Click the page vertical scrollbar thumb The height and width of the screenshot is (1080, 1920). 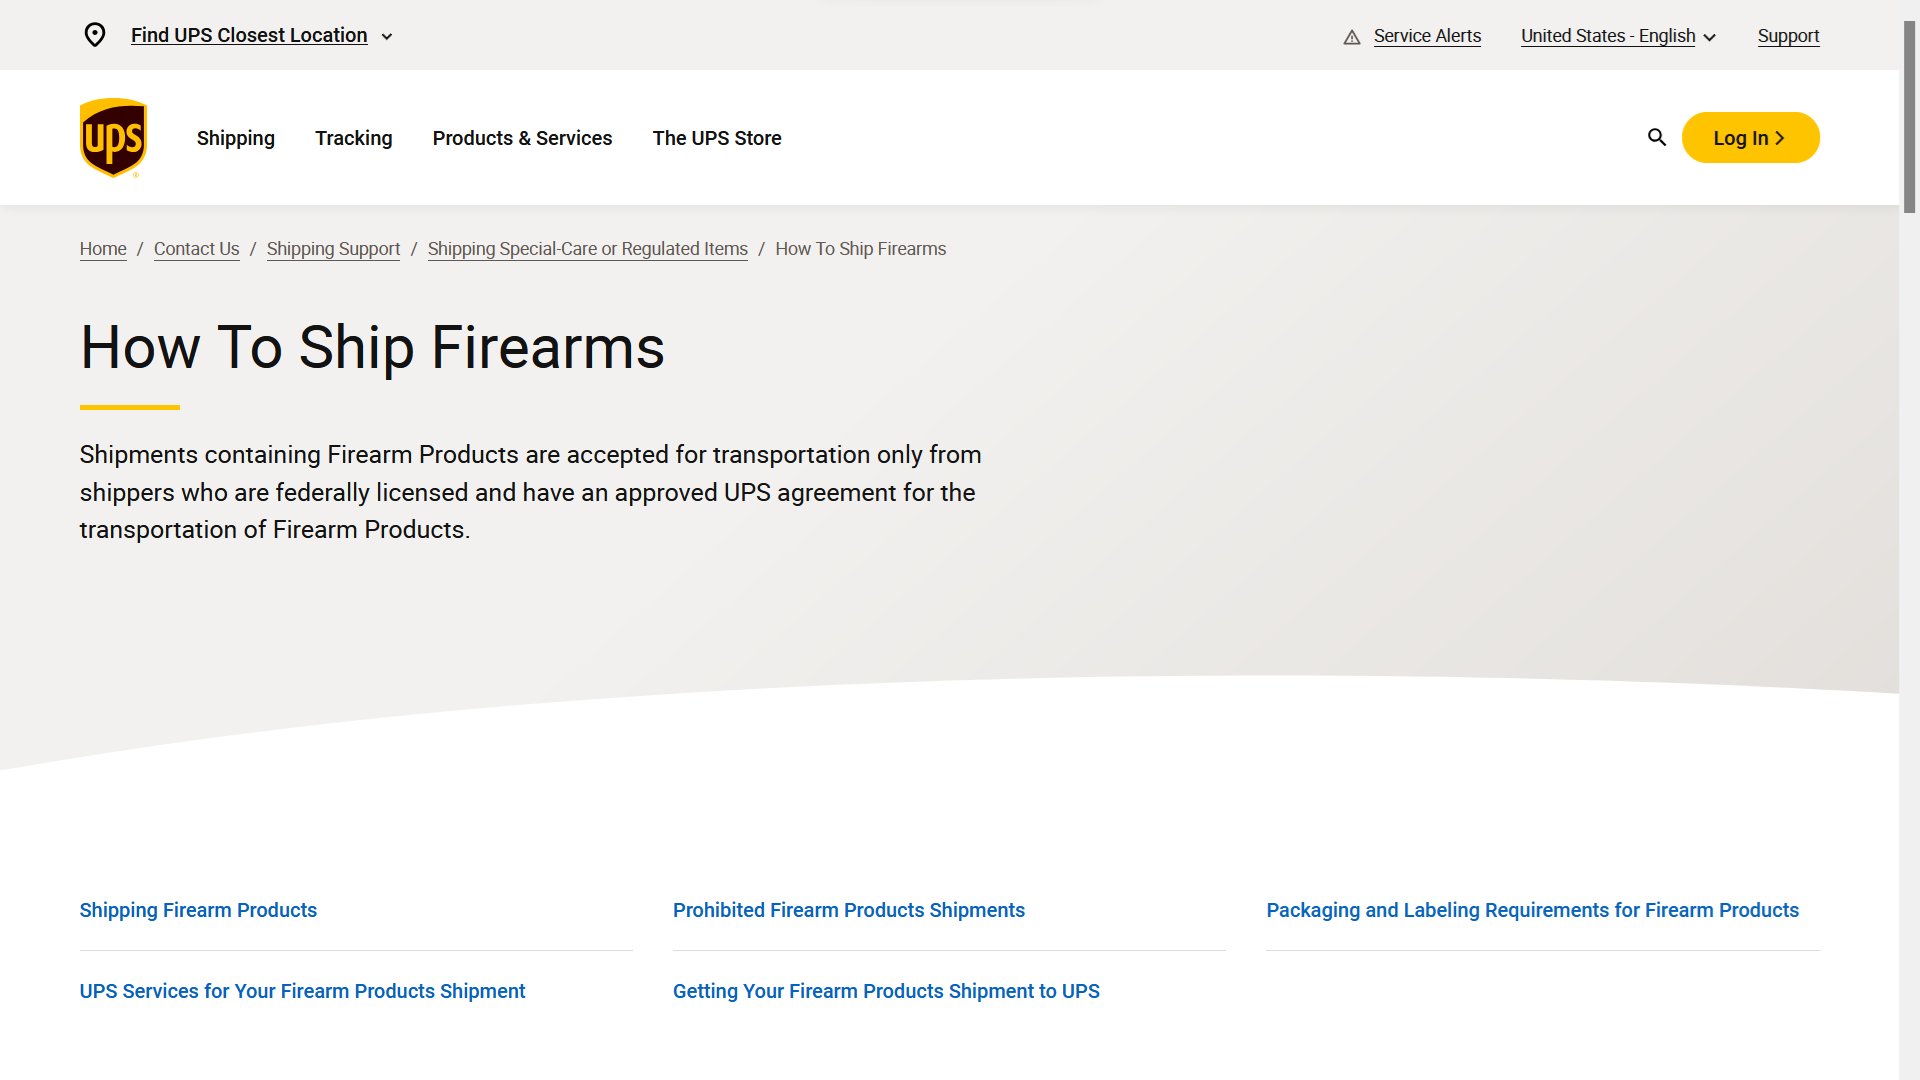pyautogui.click(x=1909, y=117)
